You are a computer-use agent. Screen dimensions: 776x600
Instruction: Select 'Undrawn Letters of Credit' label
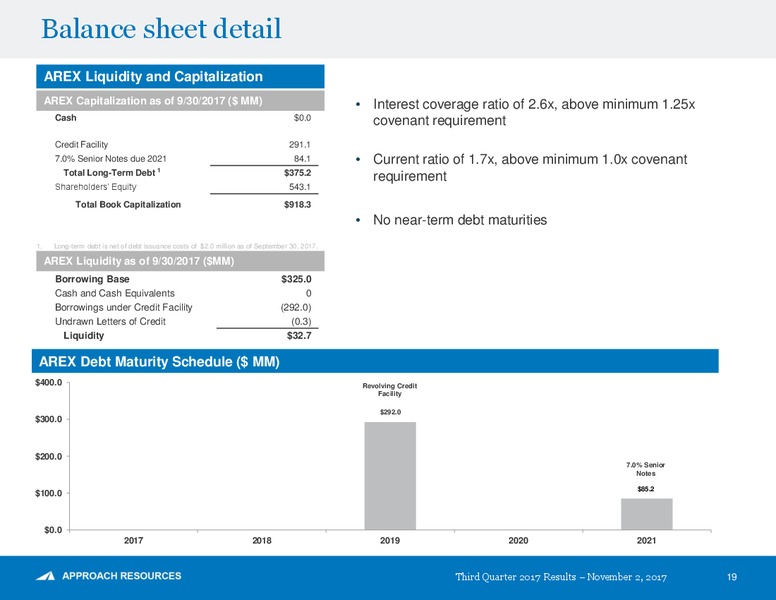point(110,321)
